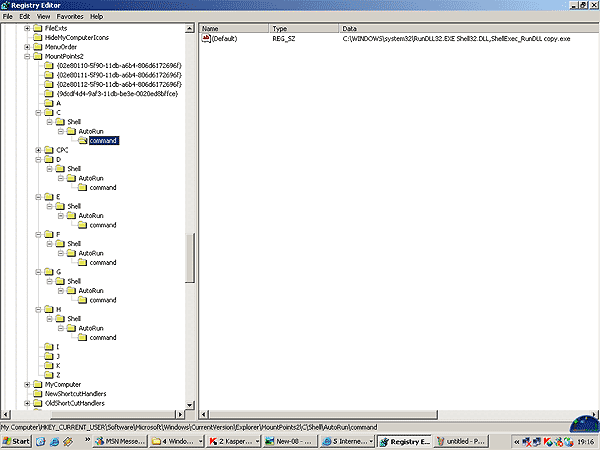
Task: Select the REG_SZ type cell
Action: [284, 39]
